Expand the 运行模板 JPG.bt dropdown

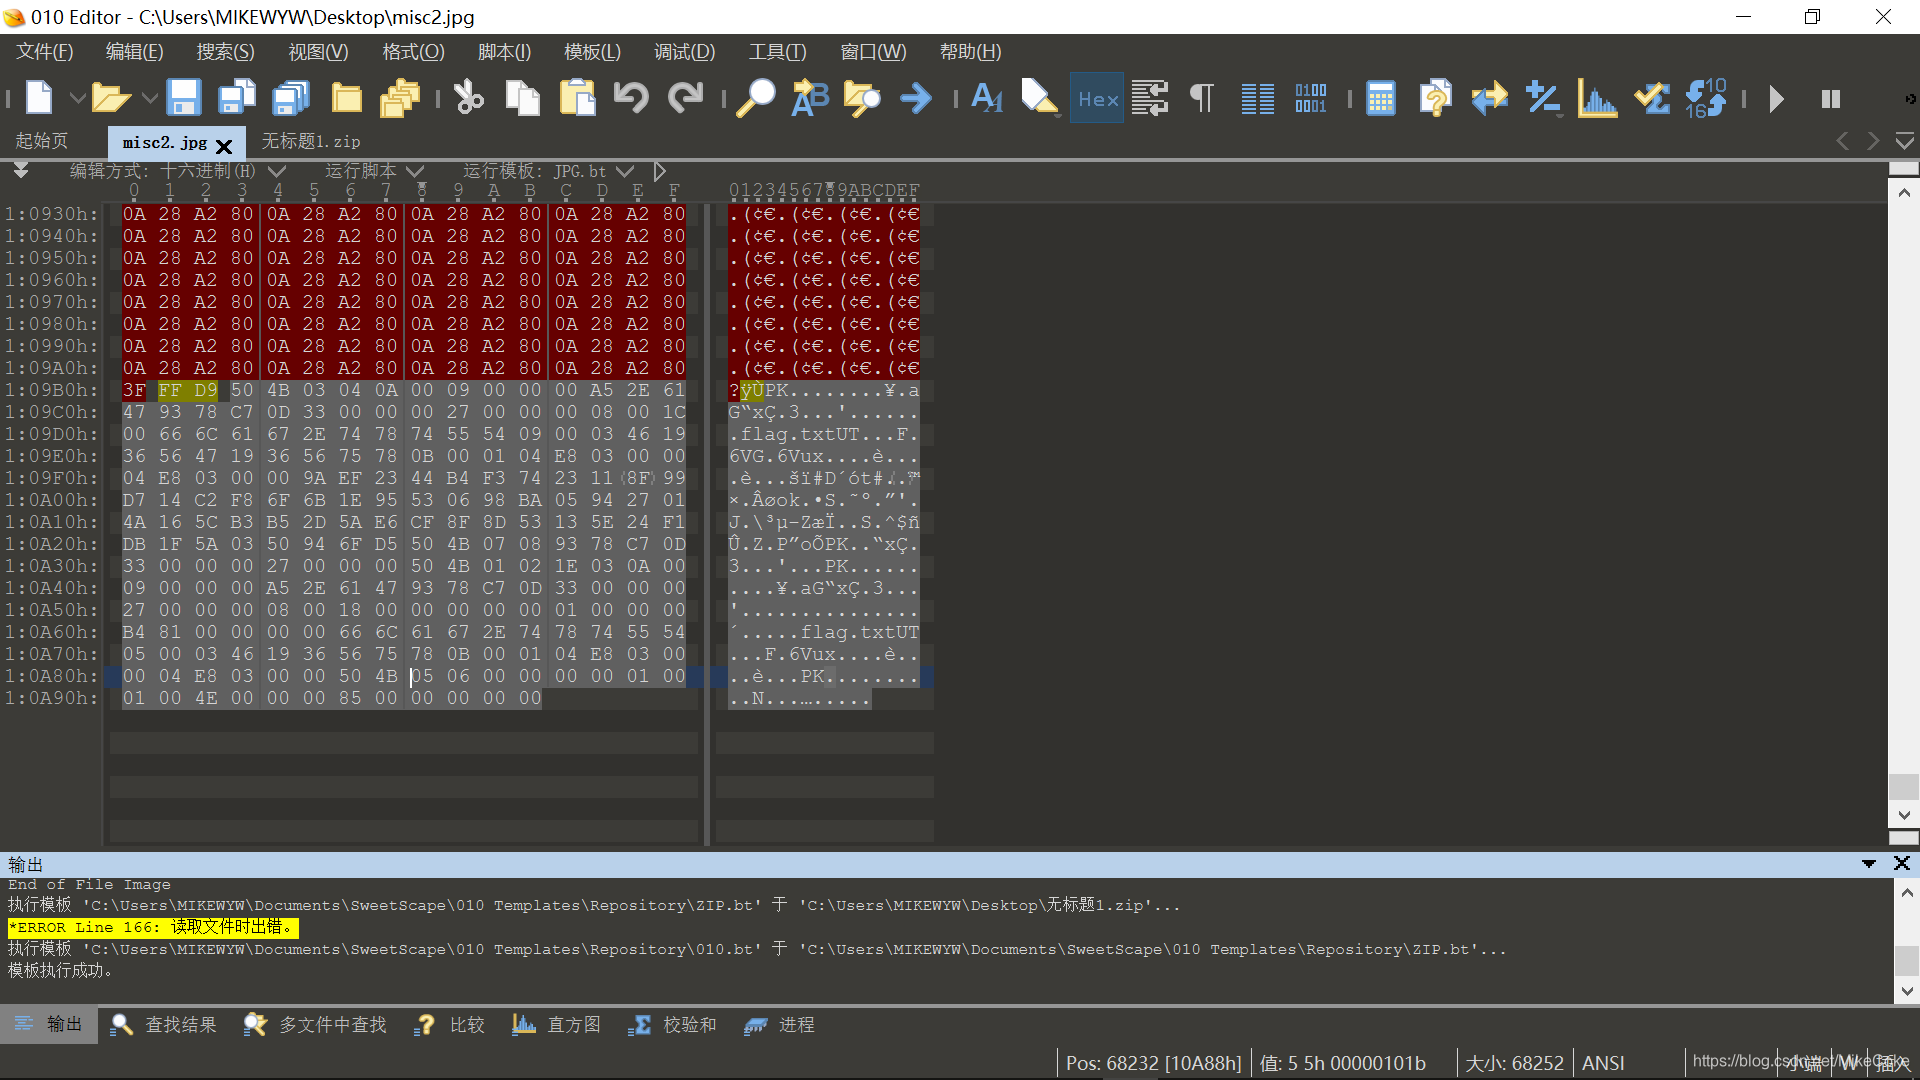pos(625,171)
